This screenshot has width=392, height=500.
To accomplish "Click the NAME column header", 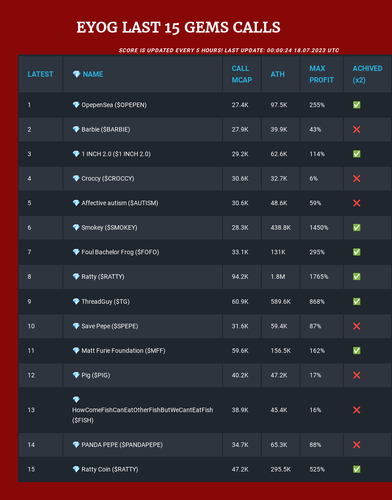I will tap(93, 74).
